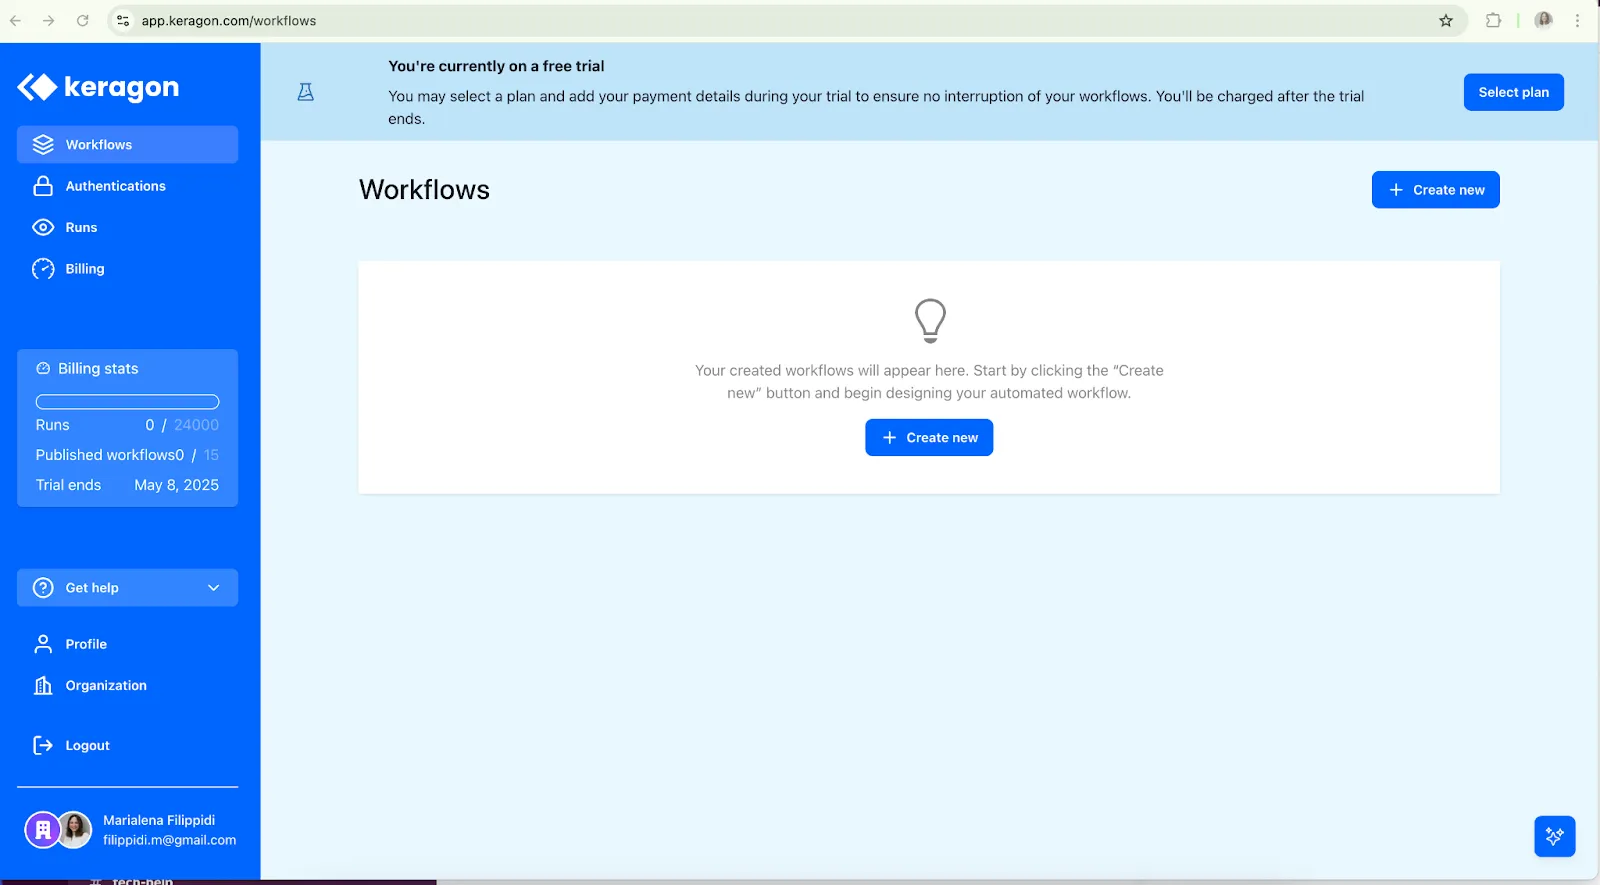
Task: Click the Organization building icon
Action: [x=43, y=685]
